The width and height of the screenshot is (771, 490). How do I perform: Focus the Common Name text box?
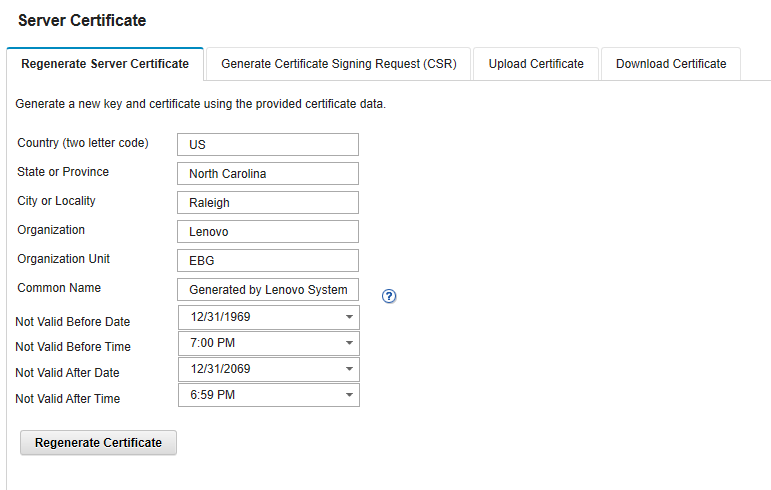[x=267, y=290]
